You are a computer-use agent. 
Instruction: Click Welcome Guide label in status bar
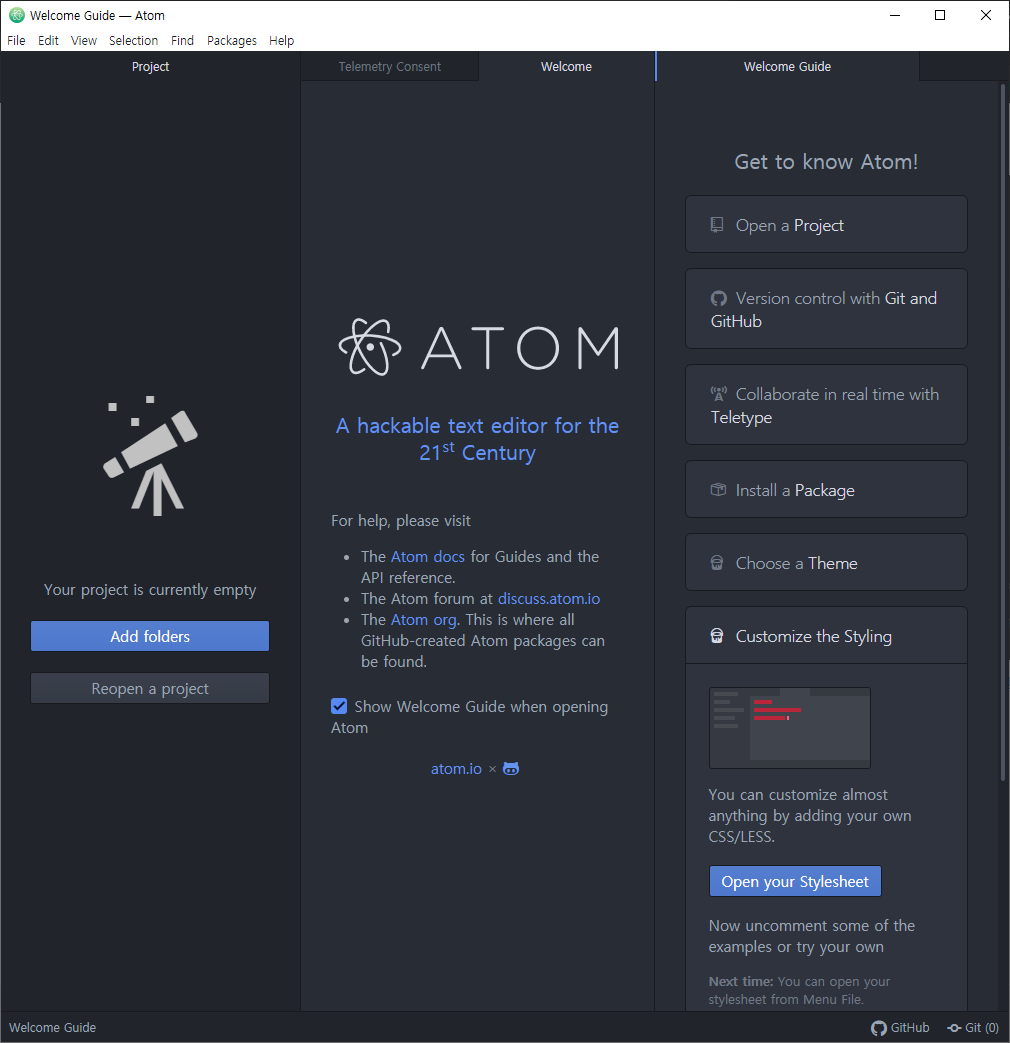click(53, 1028)
